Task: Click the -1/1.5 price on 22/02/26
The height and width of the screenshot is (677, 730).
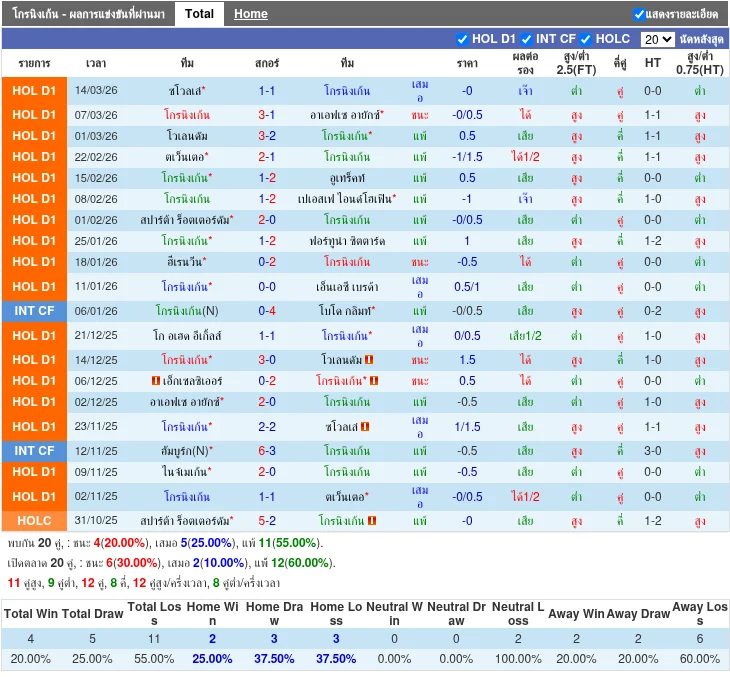Action: (x=467, y=157)
